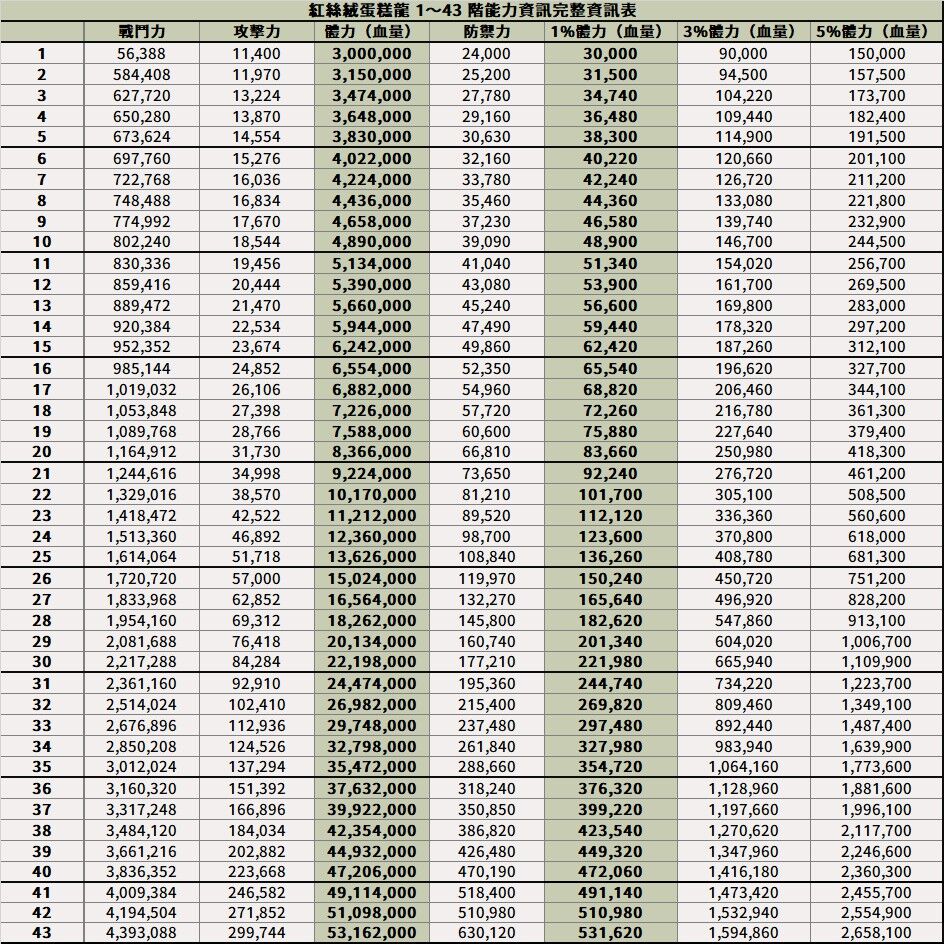This screenshot has height=944, width=944.
Task: Select cell value 3,317,248
Action: click(x=141, y=810)
